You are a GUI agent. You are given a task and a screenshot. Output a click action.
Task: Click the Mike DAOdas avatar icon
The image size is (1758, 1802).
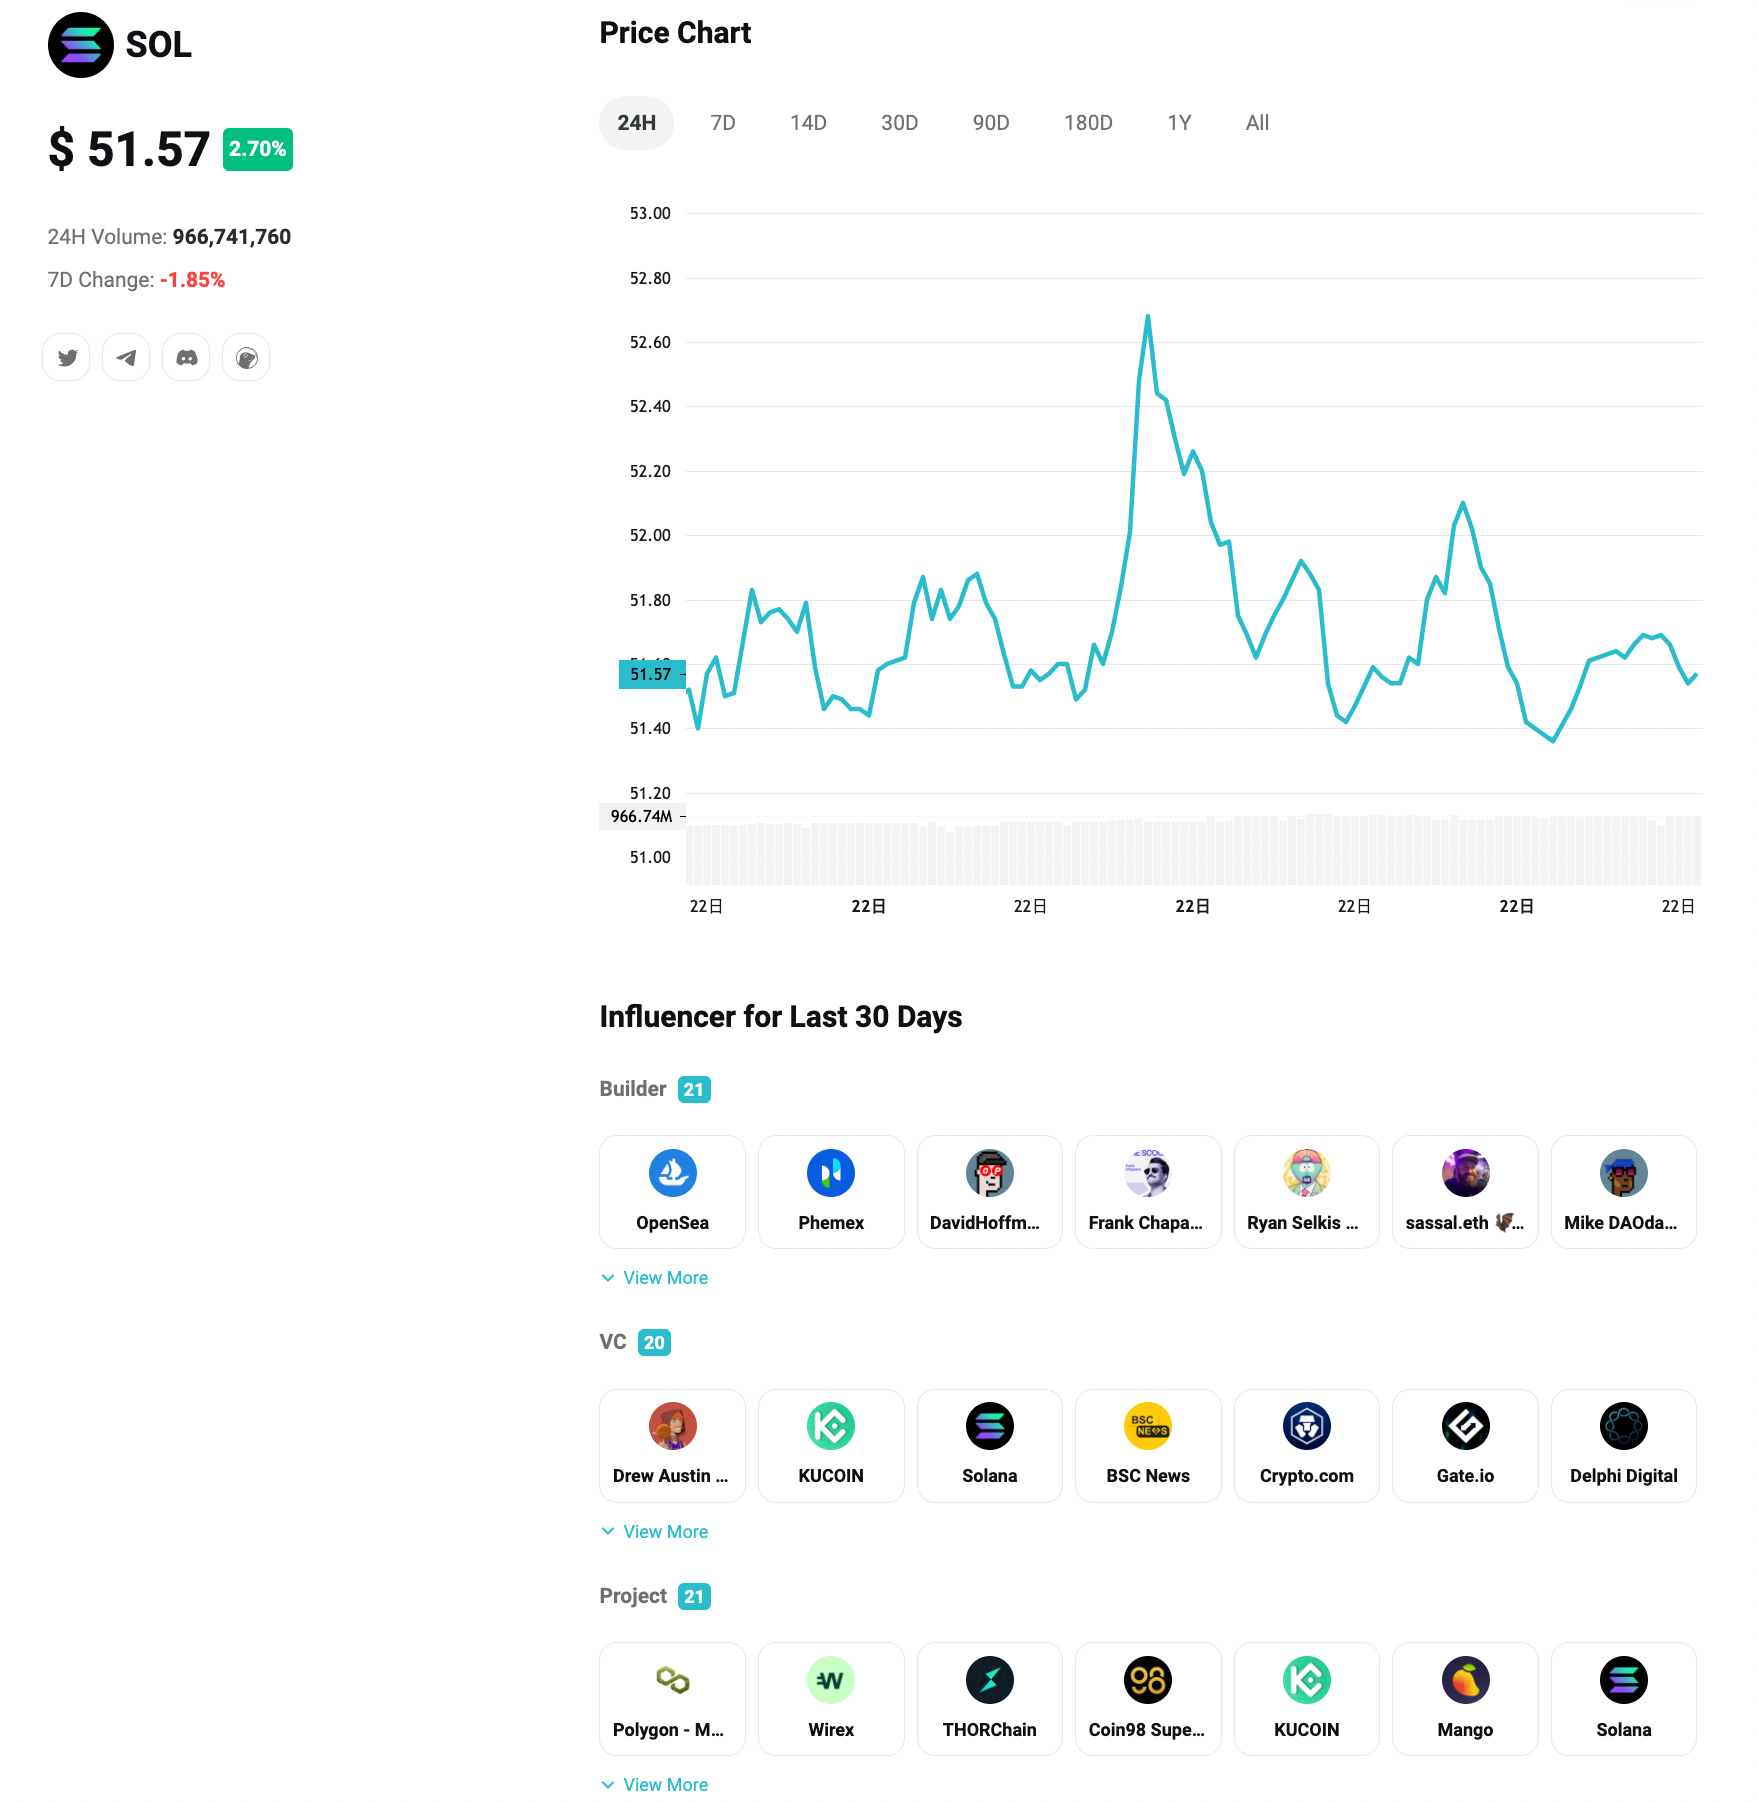coord(1624,1173)
